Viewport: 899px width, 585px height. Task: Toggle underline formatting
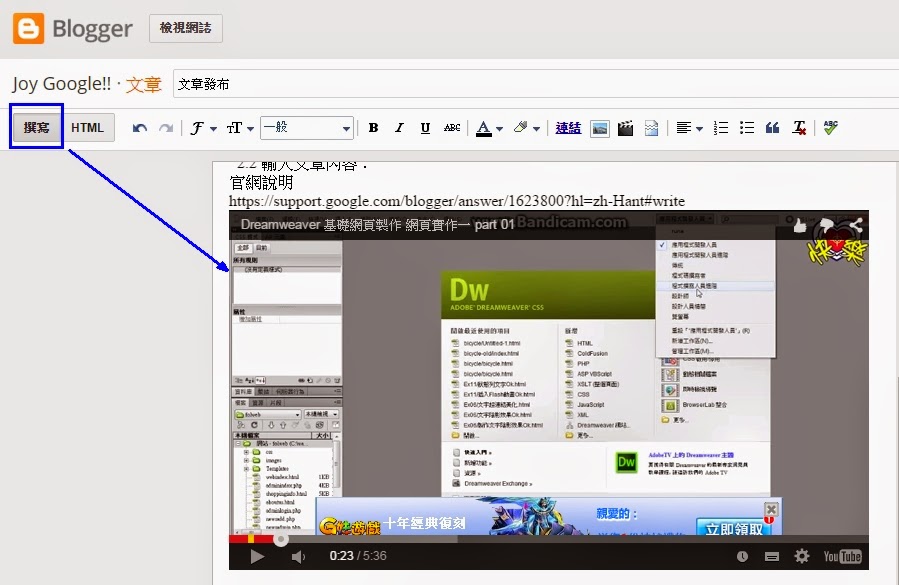pos(425,128)
